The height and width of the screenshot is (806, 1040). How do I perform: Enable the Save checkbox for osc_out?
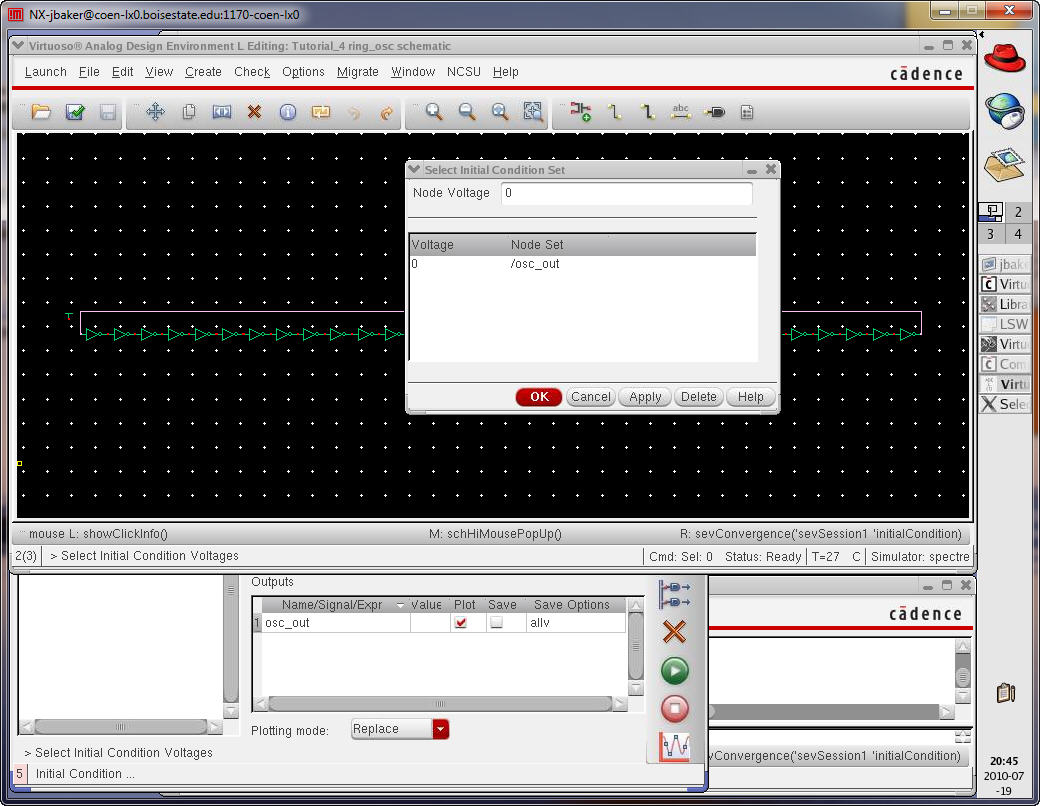click(x=496, y=623)
